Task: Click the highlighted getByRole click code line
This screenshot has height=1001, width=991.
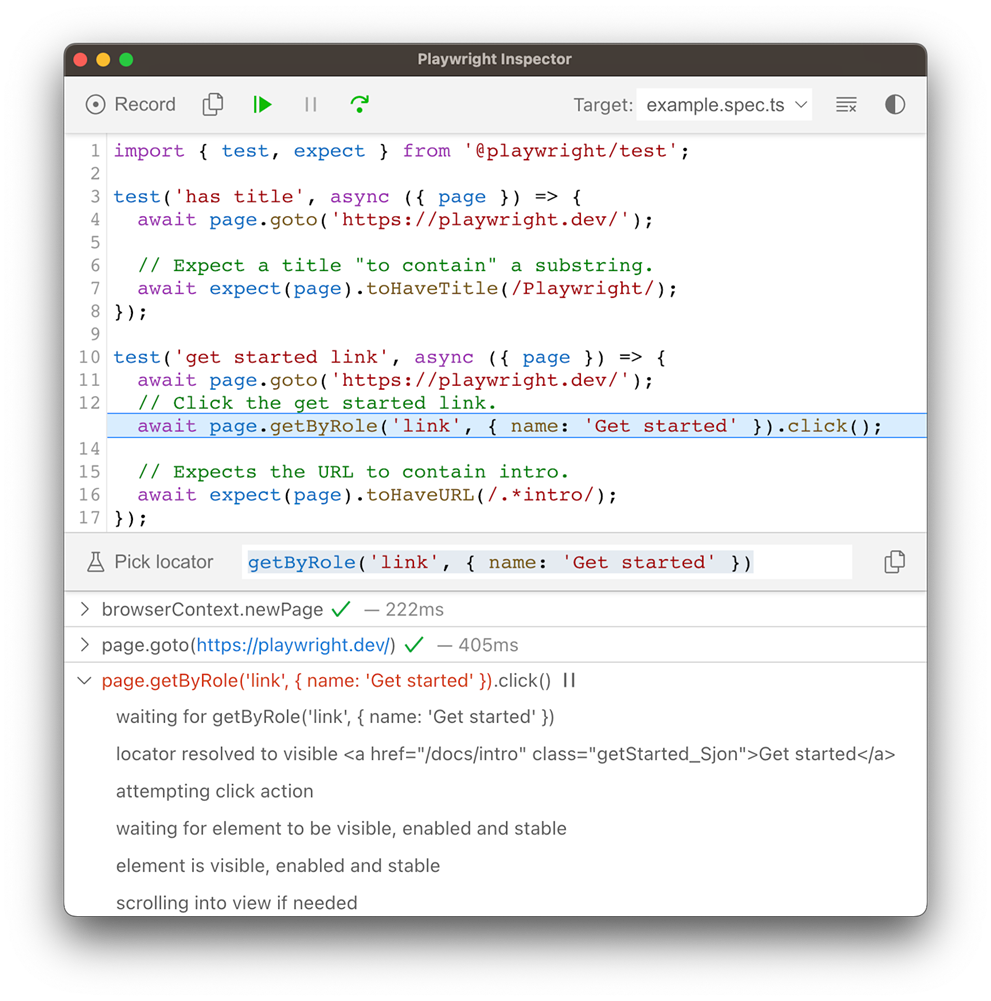Action: pos(517,426)
